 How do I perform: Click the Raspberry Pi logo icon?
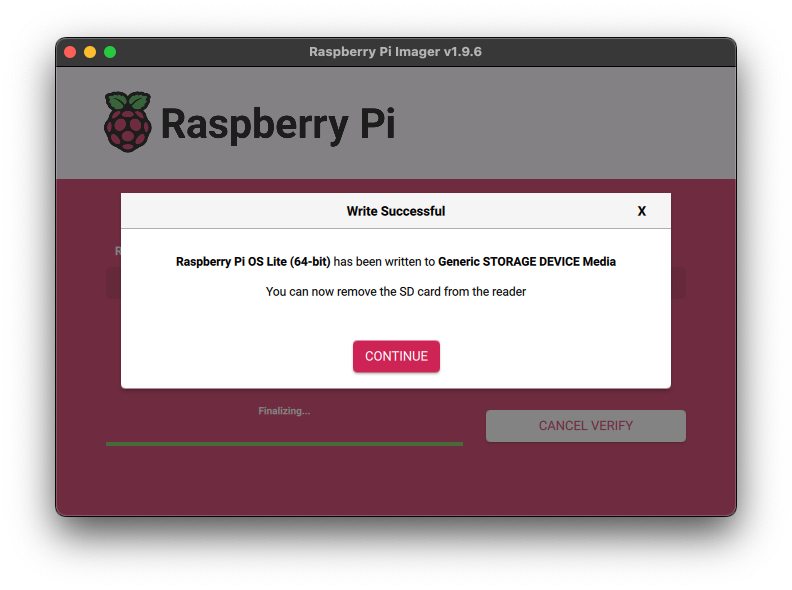click(127, 122)
